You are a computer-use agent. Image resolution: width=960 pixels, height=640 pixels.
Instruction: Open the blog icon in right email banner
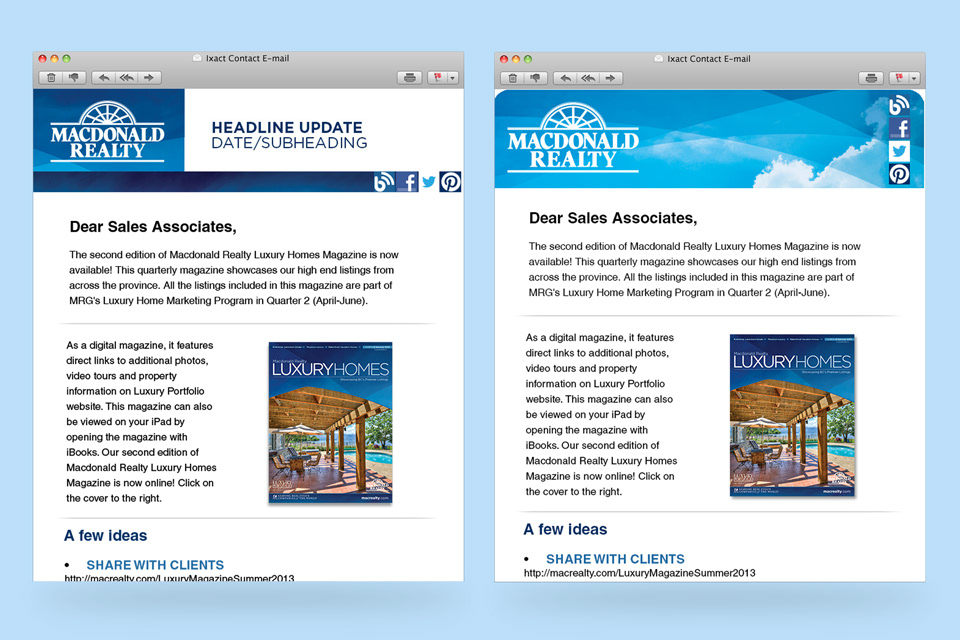click(899, 105)
